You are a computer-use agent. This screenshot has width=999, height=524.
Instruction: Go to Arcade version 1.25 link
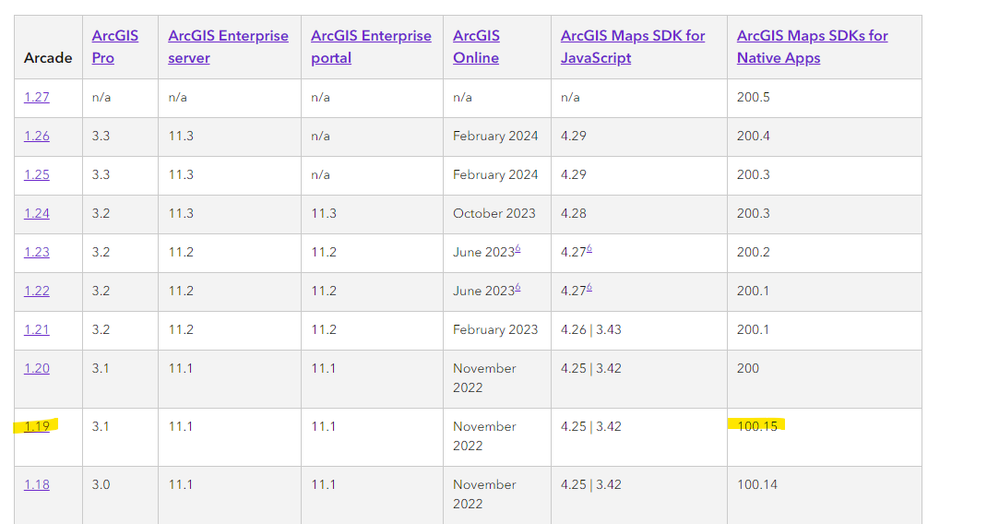pyautogui.click(x=37, y=174)
